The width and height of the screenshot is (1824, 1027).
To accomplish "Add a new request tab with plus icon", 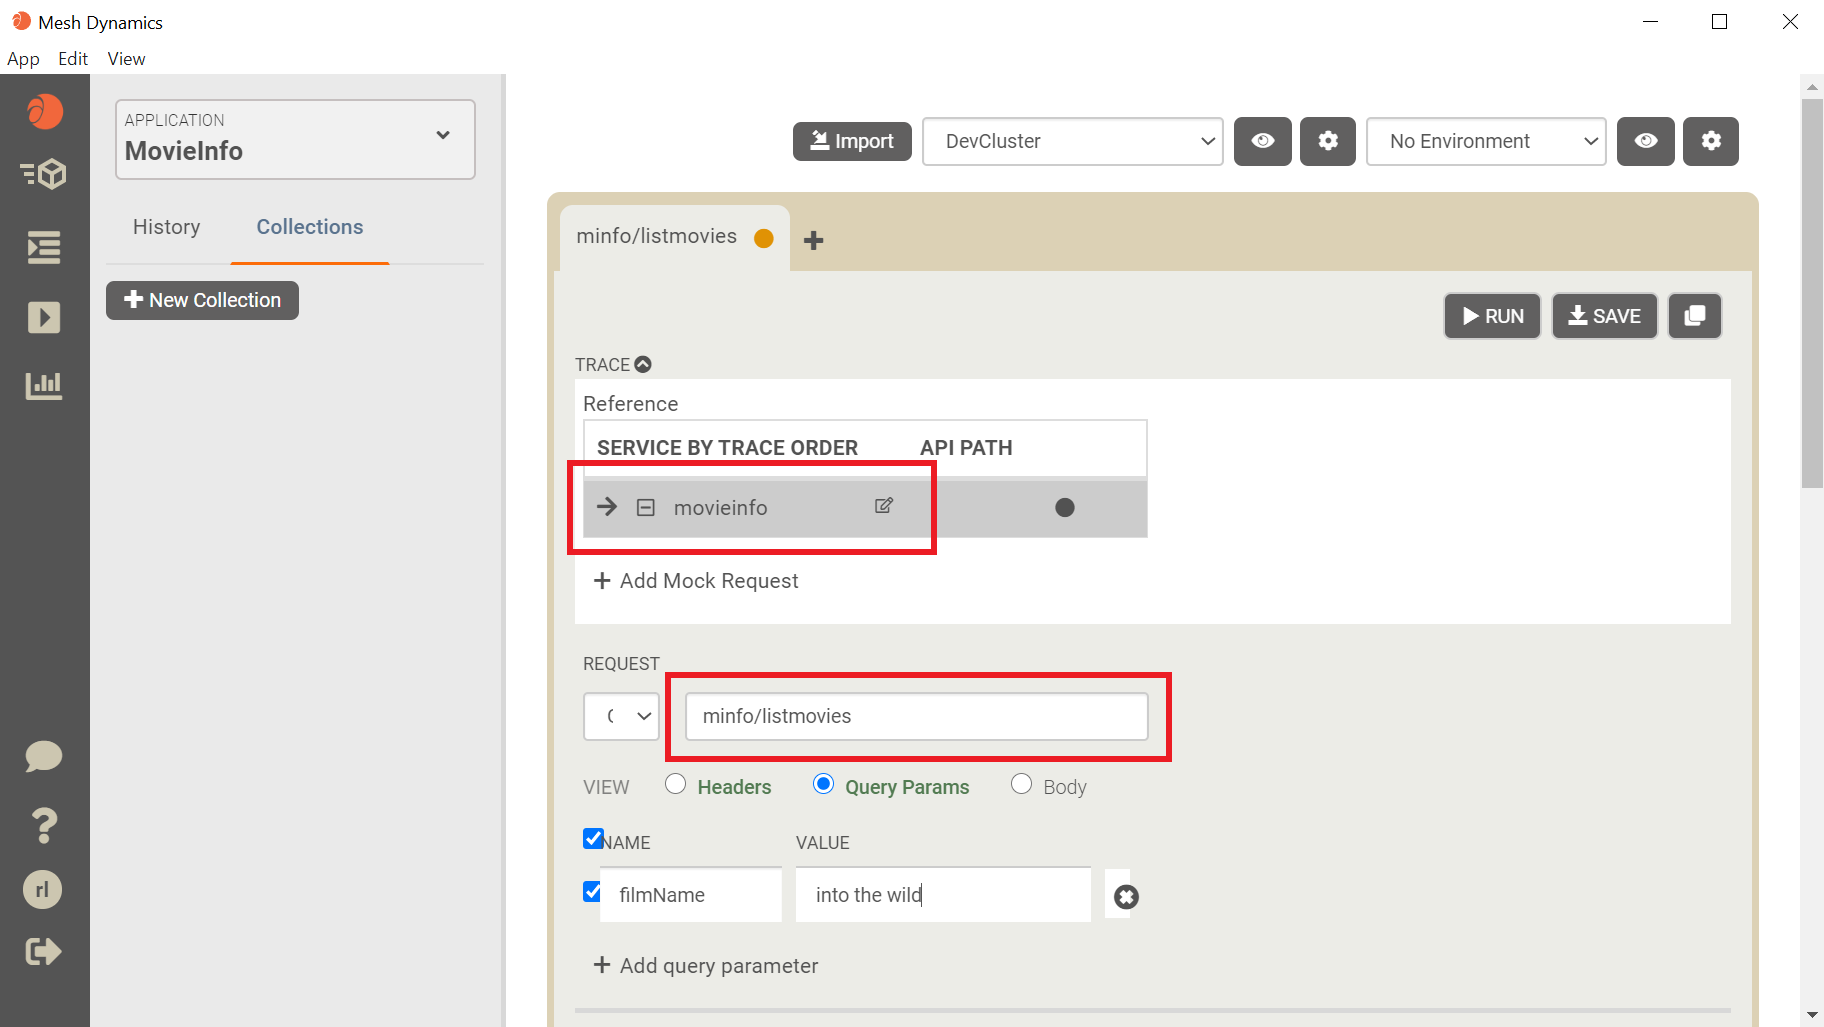I will point(814,240).
